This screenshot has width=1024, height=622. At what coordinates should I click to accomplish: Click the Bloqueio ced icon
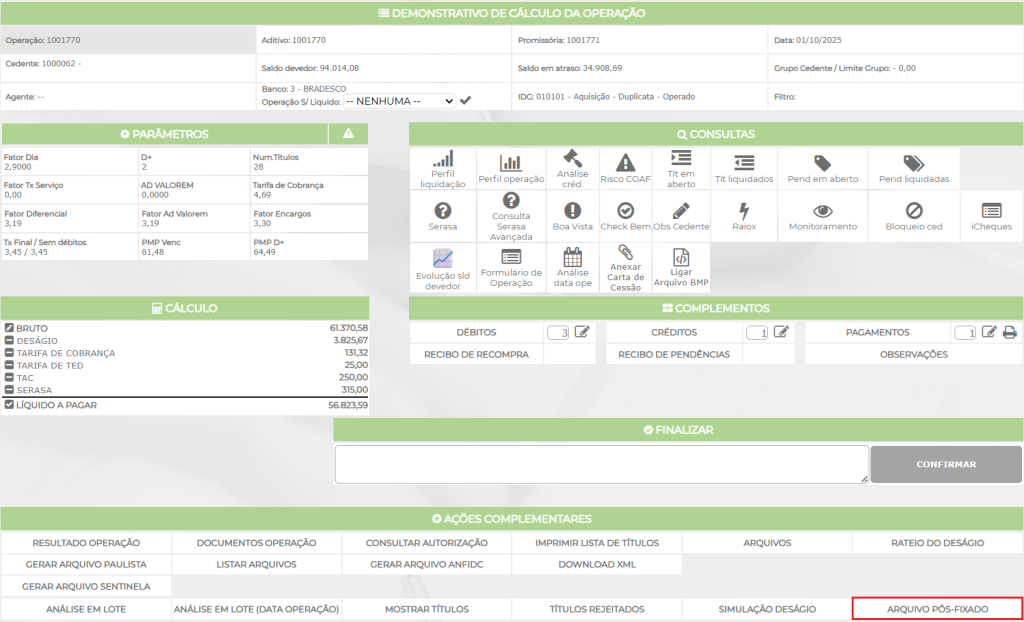pyautogui.click(x=913, y=211)
